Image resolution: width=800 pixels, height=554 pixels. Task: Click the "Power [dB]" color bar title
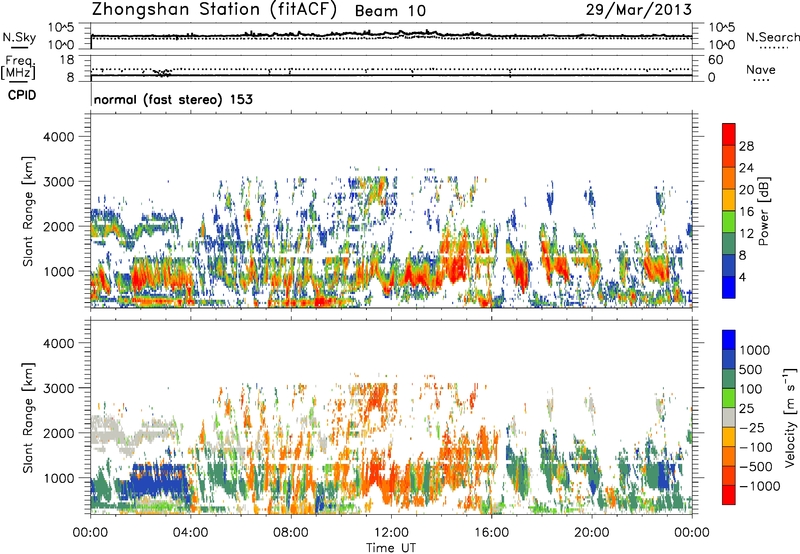click(x=764, y=211)
